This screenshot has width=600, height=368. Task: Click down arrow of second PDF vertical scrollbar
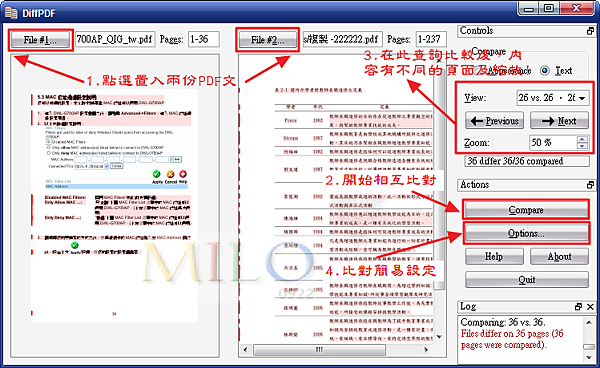click(439, 337)
